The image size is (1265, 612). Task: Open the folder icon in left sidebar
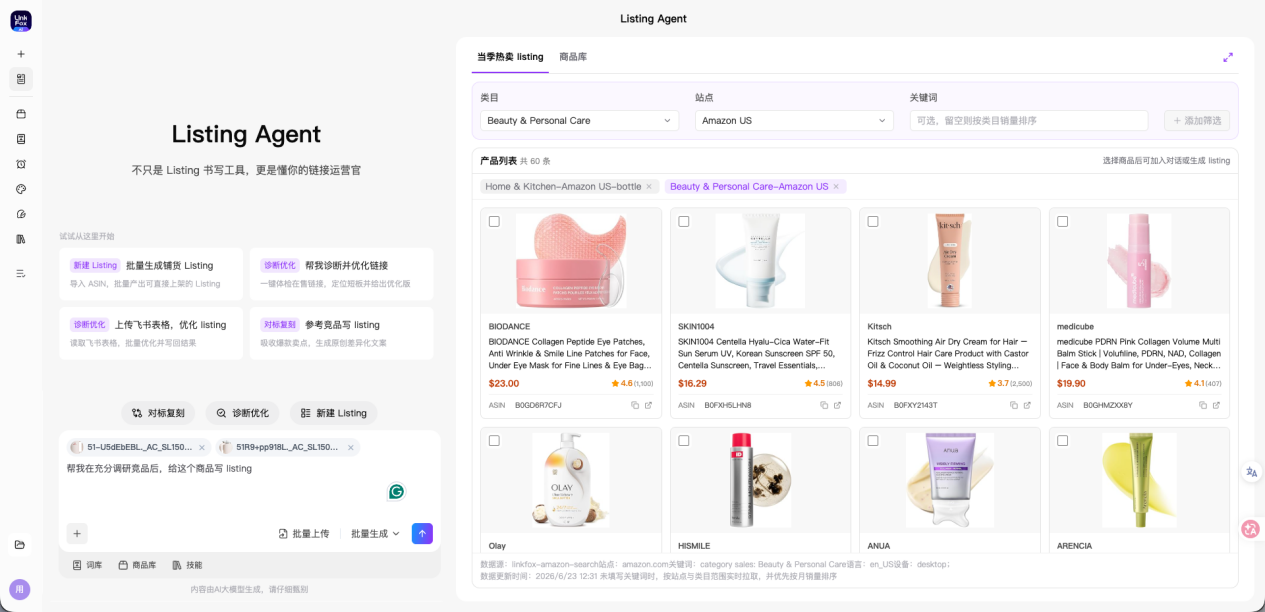coord(20,544)
